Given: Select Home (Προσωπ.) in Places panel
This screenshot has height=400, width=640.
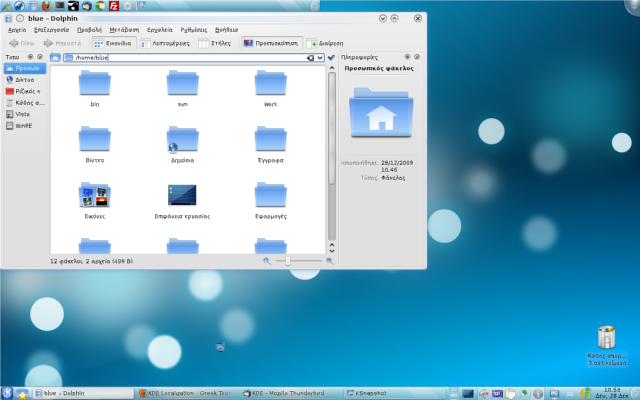Looking at the screenshot, I should 25,68.
